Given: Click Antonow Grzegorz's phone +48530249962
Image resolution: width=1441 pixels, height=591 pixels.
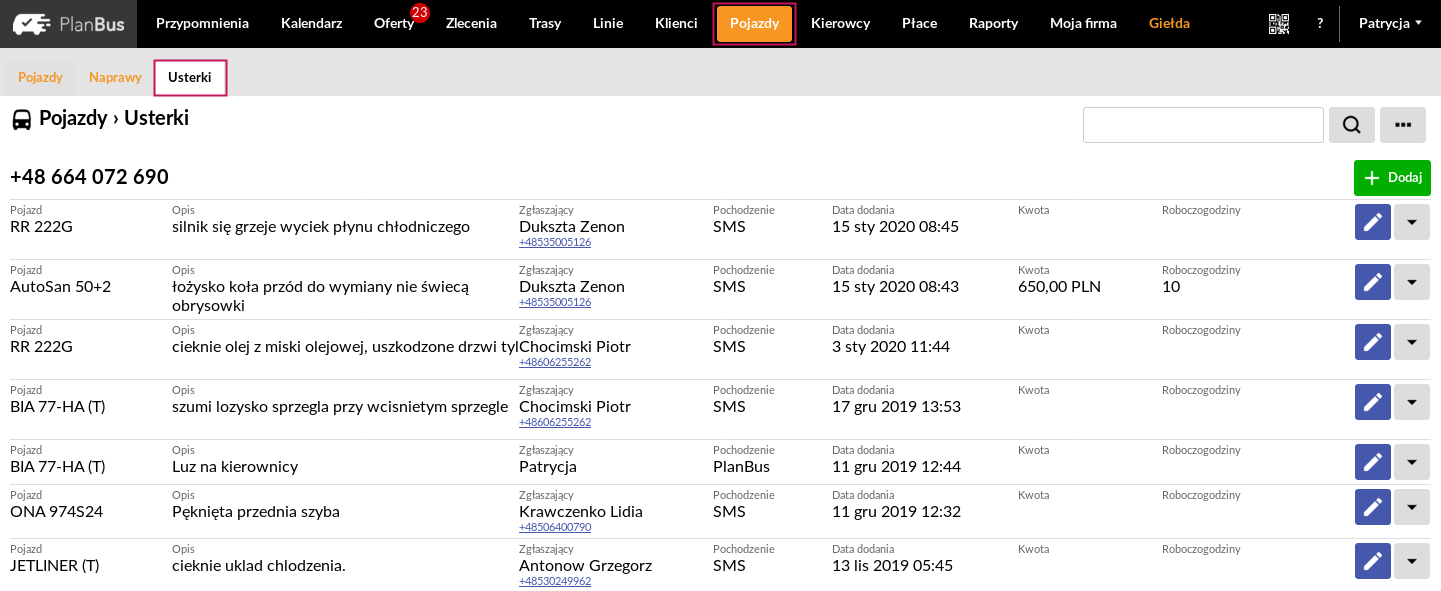Looking at the screenshot, I should click(x=555, y=581).
